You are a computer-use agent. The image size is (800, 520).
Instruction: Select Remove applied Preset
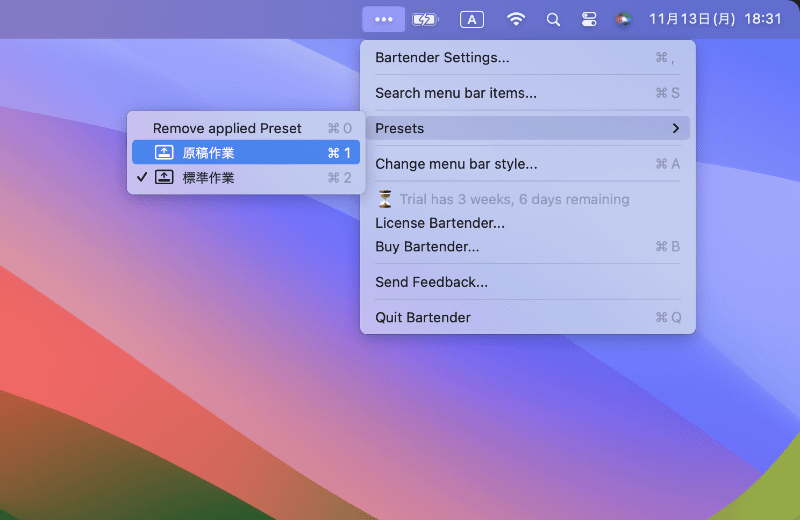tap(246, 128)
